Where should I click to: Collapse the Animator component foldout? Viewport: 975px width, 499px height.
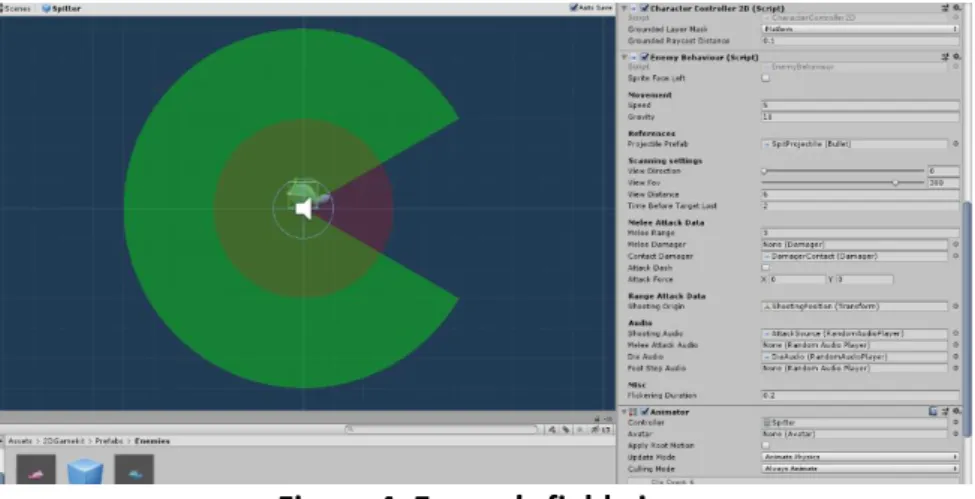point(625,411)
